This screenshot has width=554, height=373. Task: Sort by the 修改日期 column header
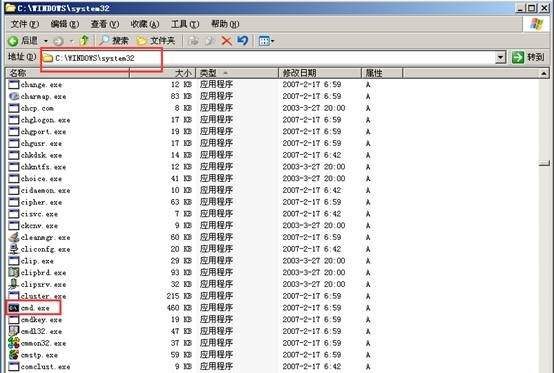[x=320, y=73]
